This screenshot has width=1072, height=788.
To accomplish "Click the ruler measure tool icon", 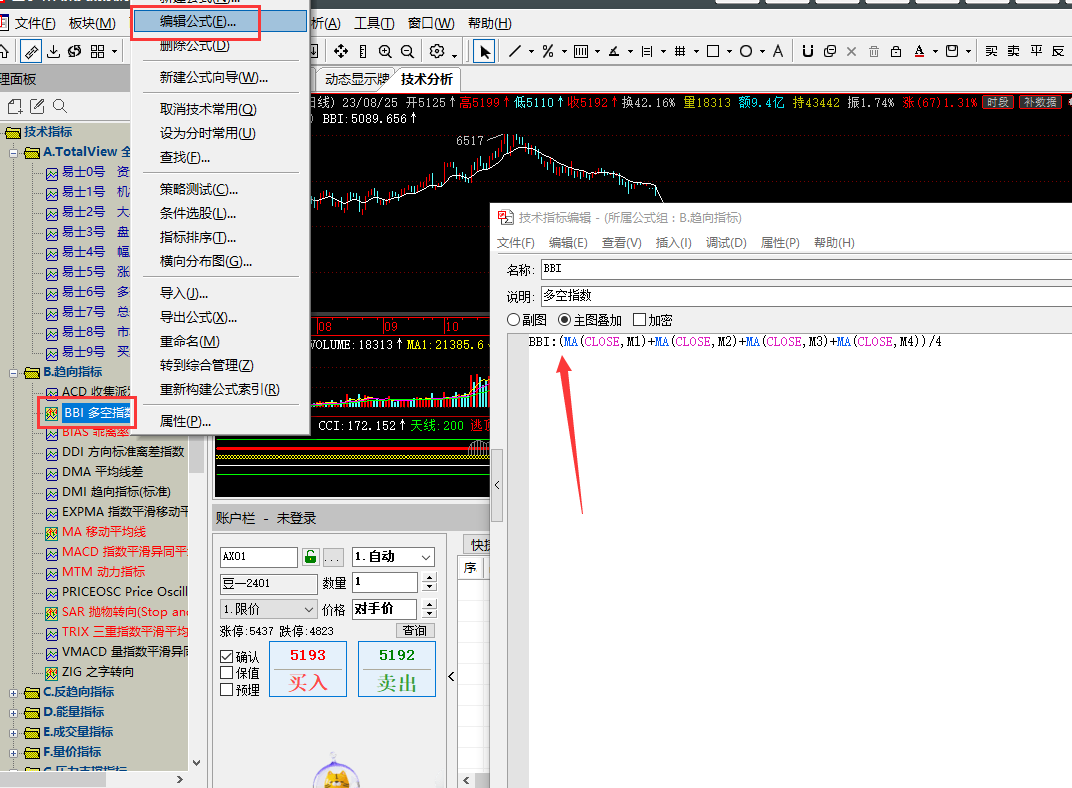I will 362,51.
